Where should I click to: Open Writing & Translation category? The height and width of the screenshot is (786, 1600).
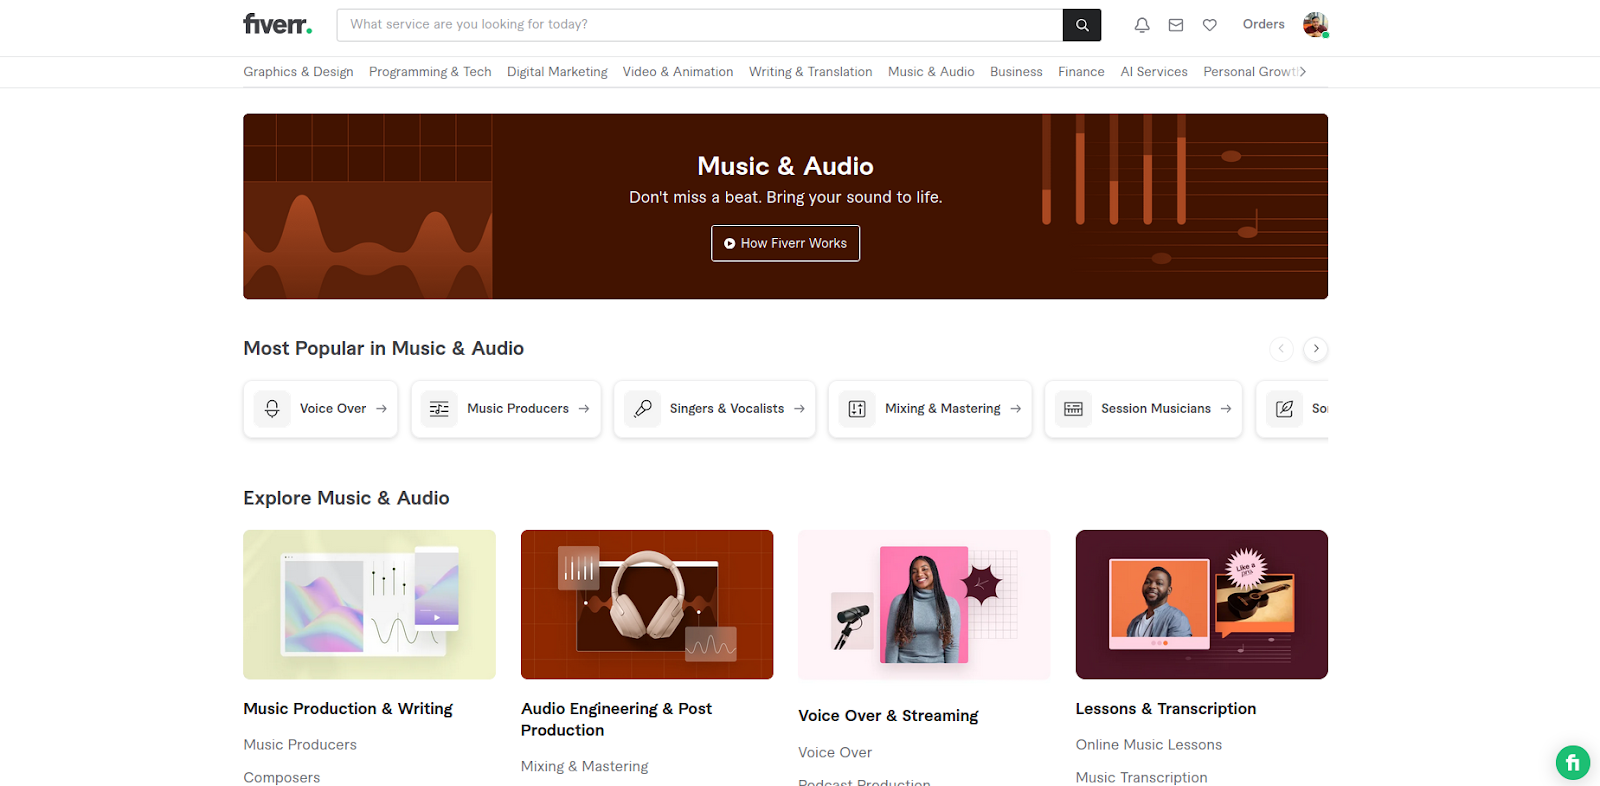click(x=810, y=72)
